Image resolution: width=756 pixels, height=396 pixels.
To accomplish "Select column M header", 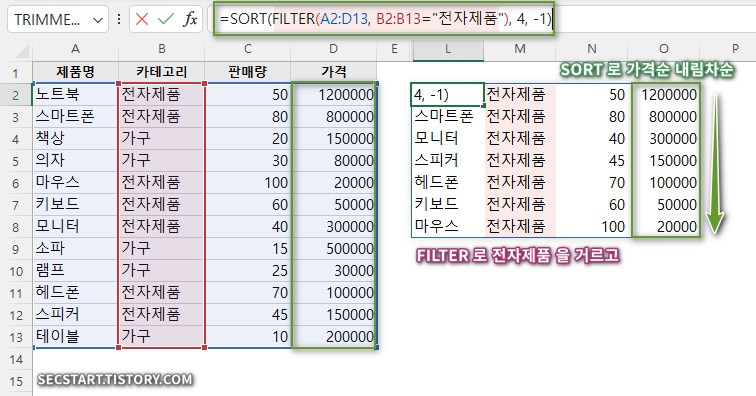I will [519, 49].
